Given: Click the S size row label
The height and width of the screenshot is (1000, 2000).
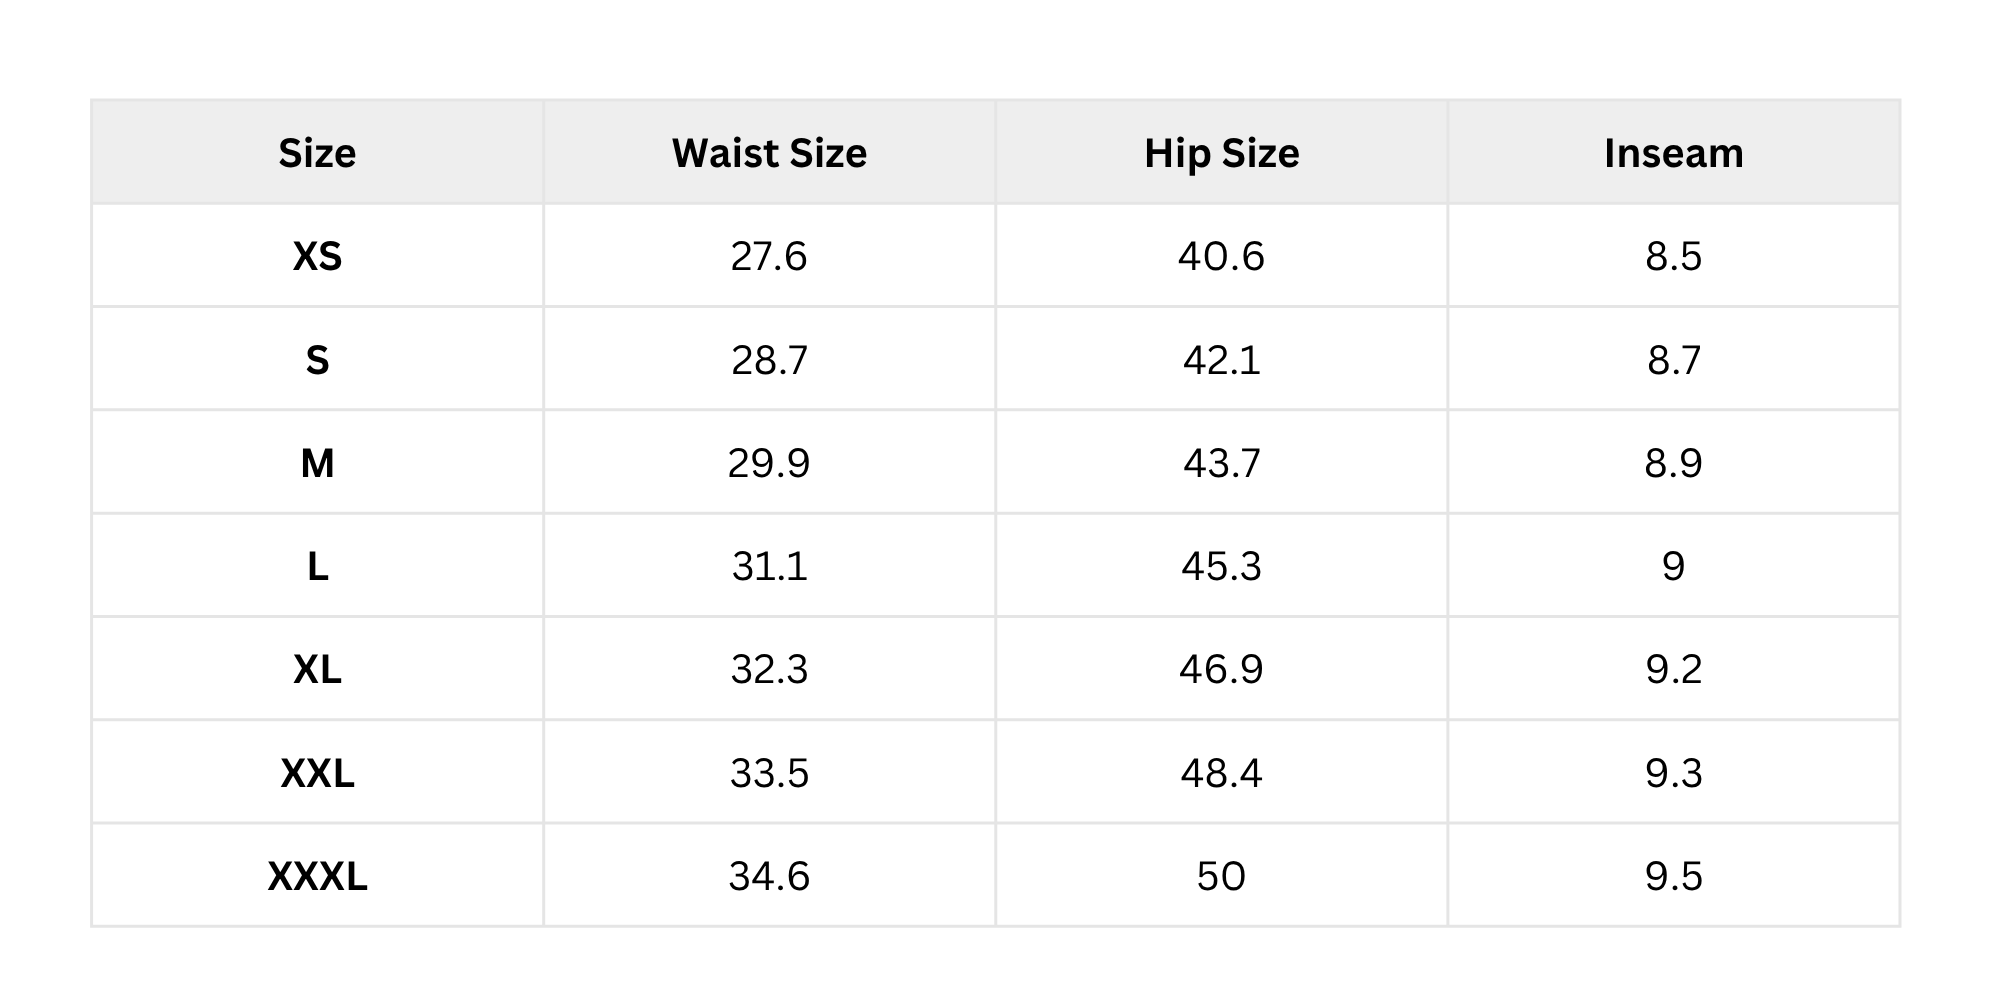Looking at the screenshot, I should (x=317, y=360).
